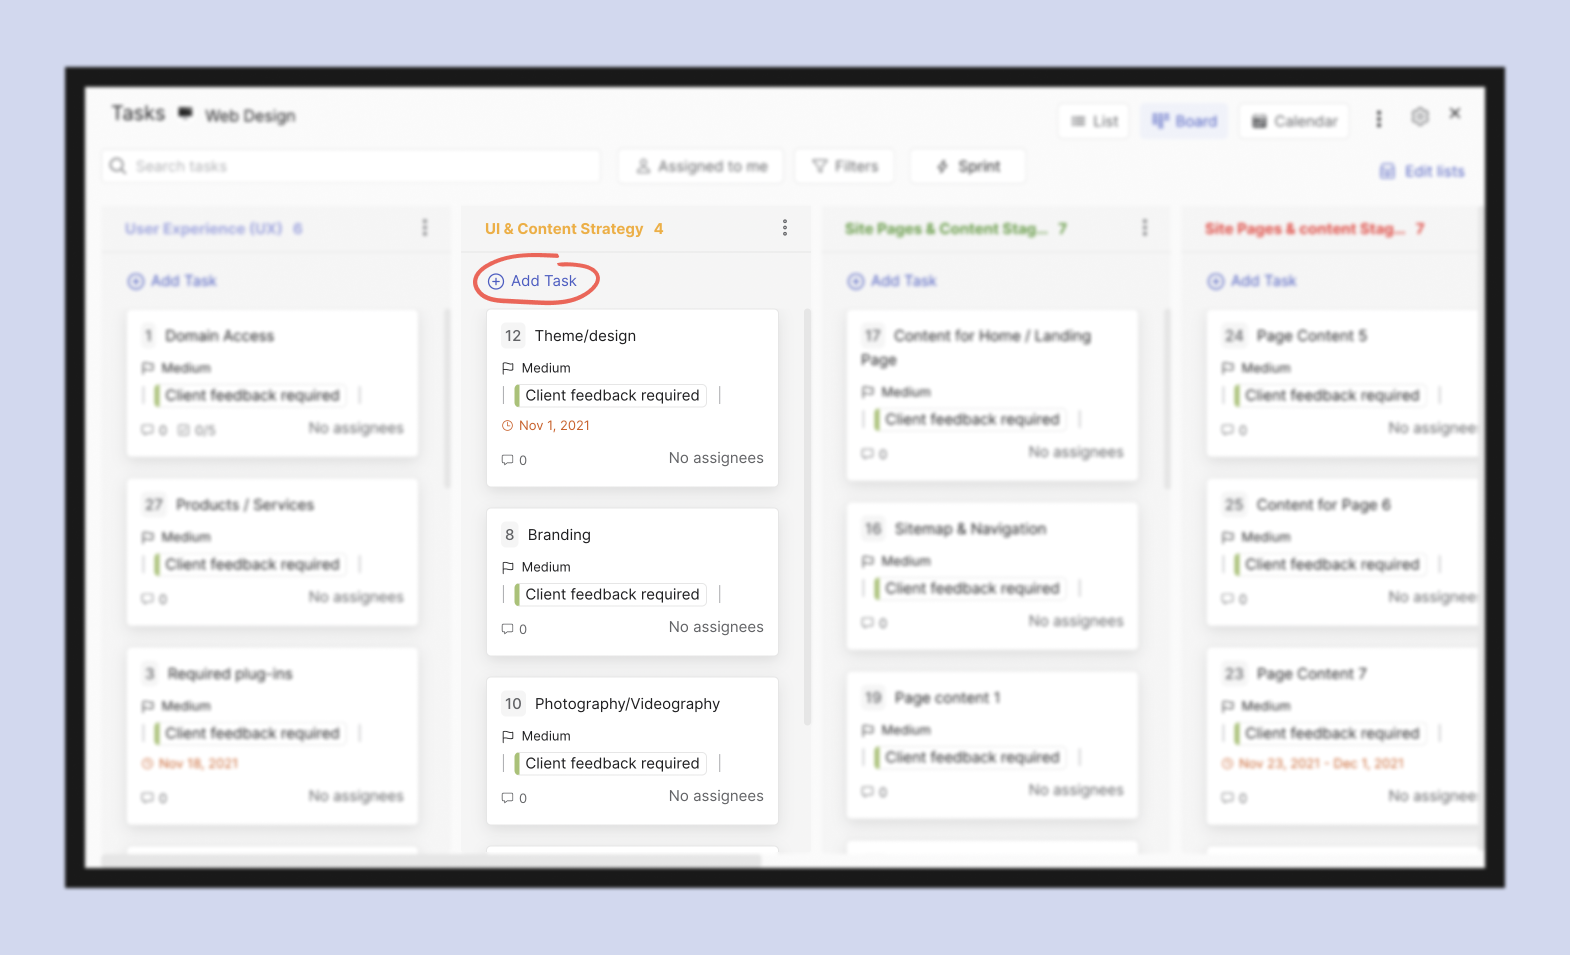Click the priority flag on Branding card

coord(508,567)
